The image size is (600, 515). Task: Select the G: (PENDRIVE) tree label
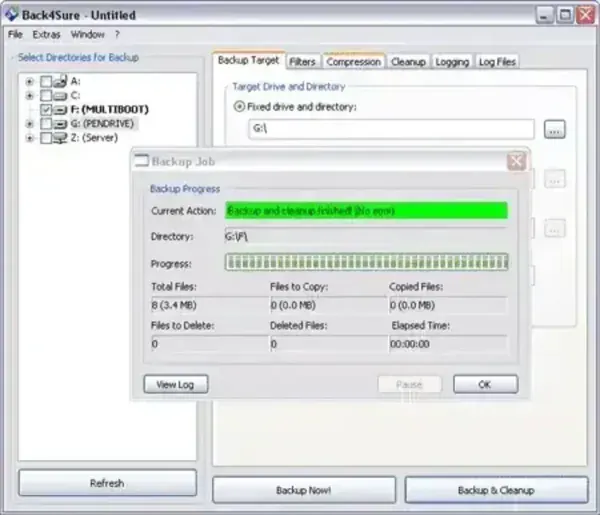click(102, 124)
